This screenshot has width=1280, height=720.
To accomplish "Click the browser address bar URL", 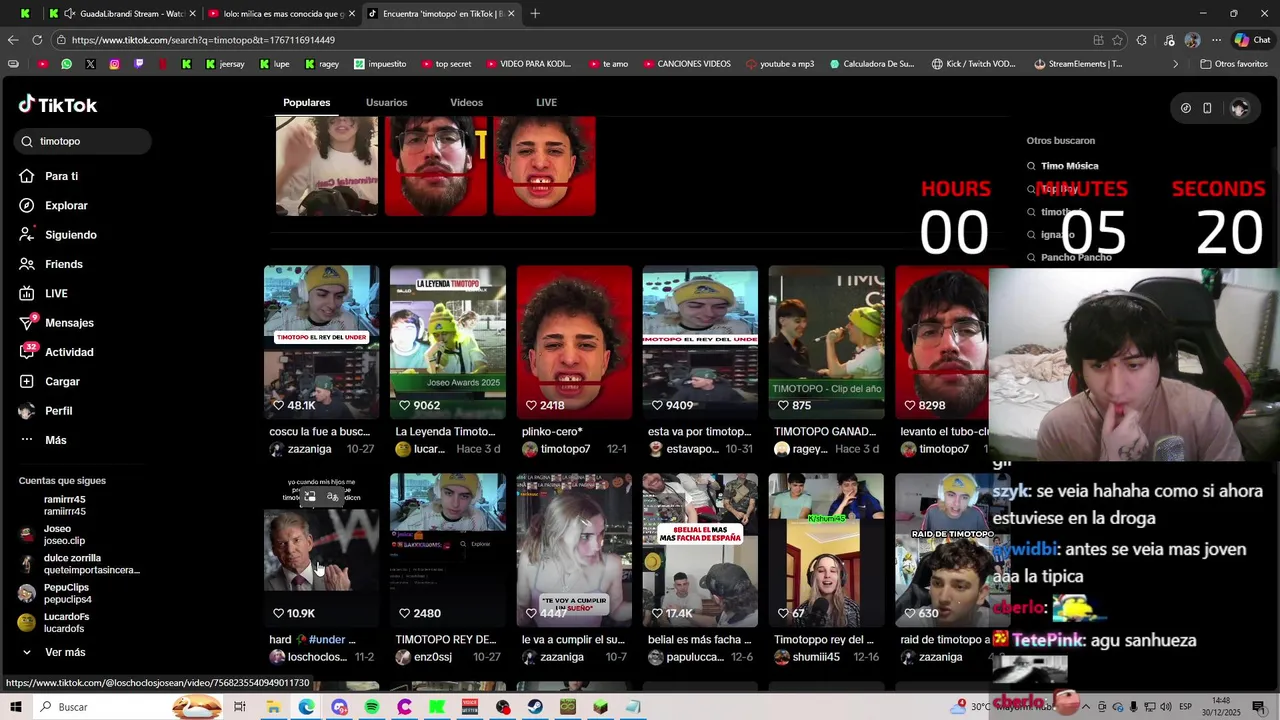I will point(203,40).
